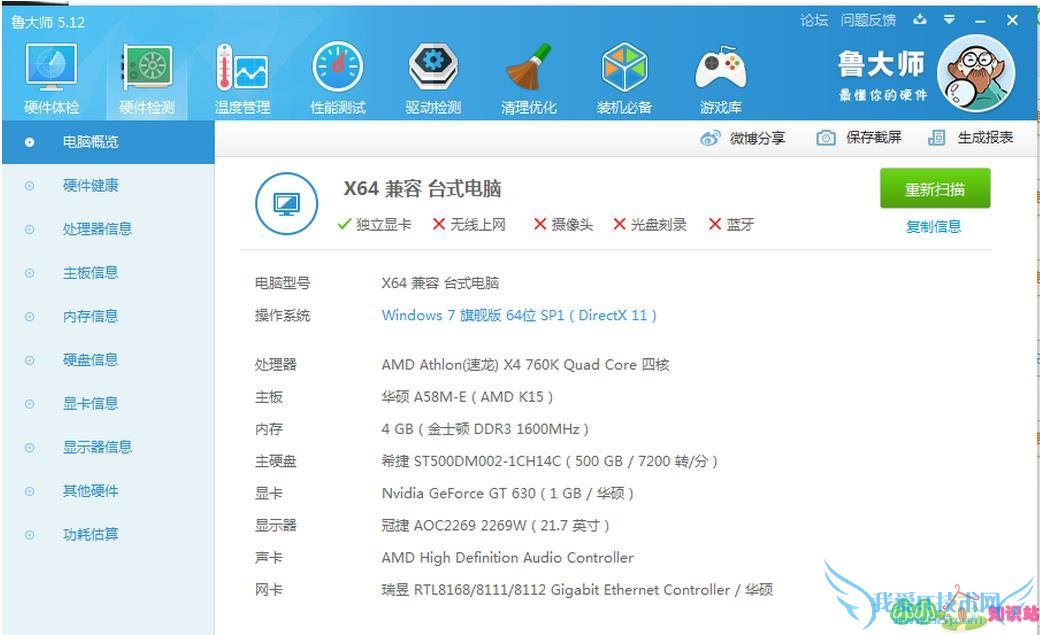Click 生成报表 generate report button
This screenshot has width=1040, height=635.
970,137
